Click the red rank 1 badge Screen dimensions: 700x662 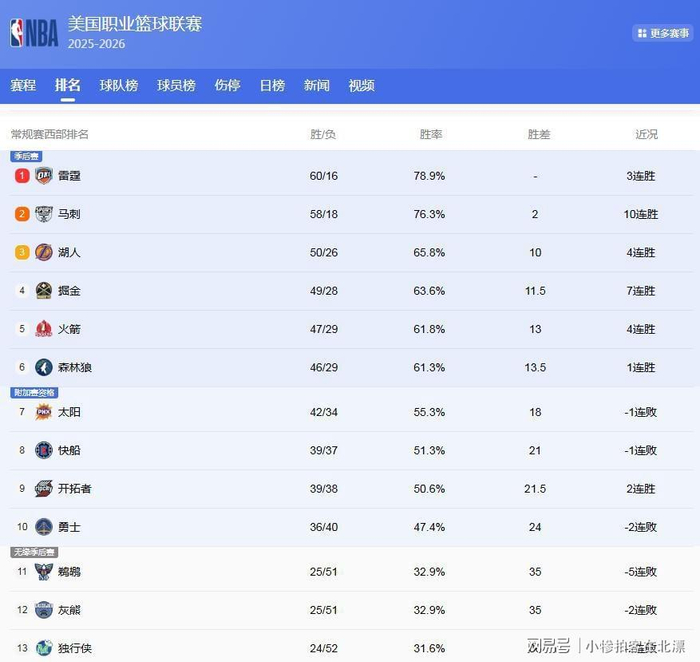point(22,175)
